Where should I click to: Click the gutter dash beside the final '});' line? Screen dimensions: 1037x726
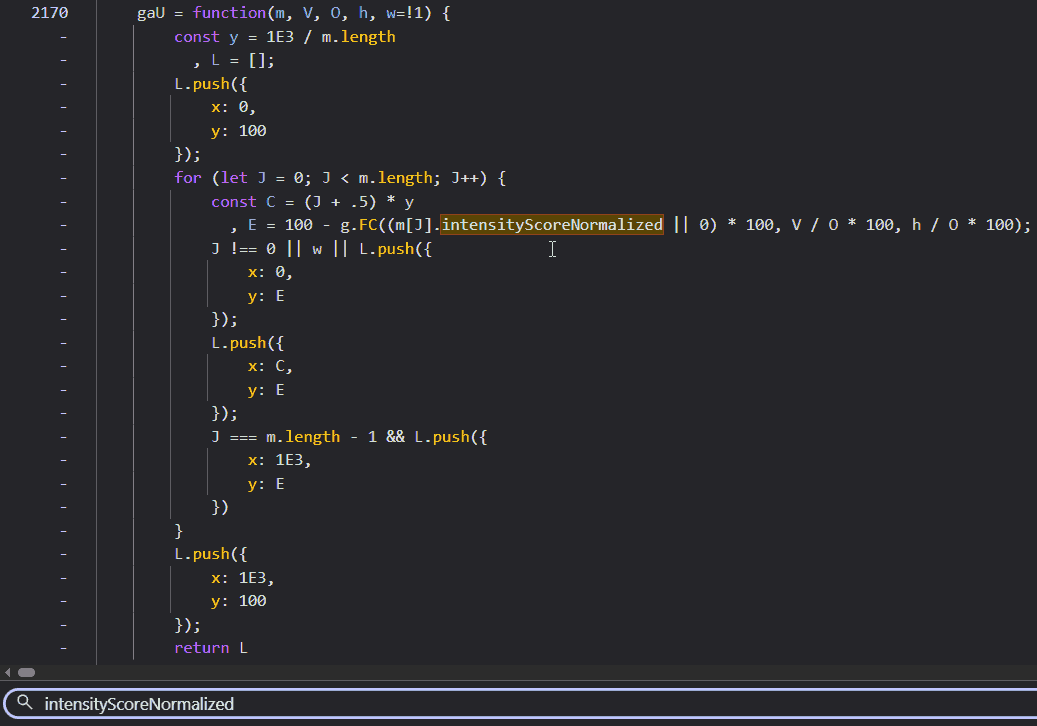coord(63,624)
